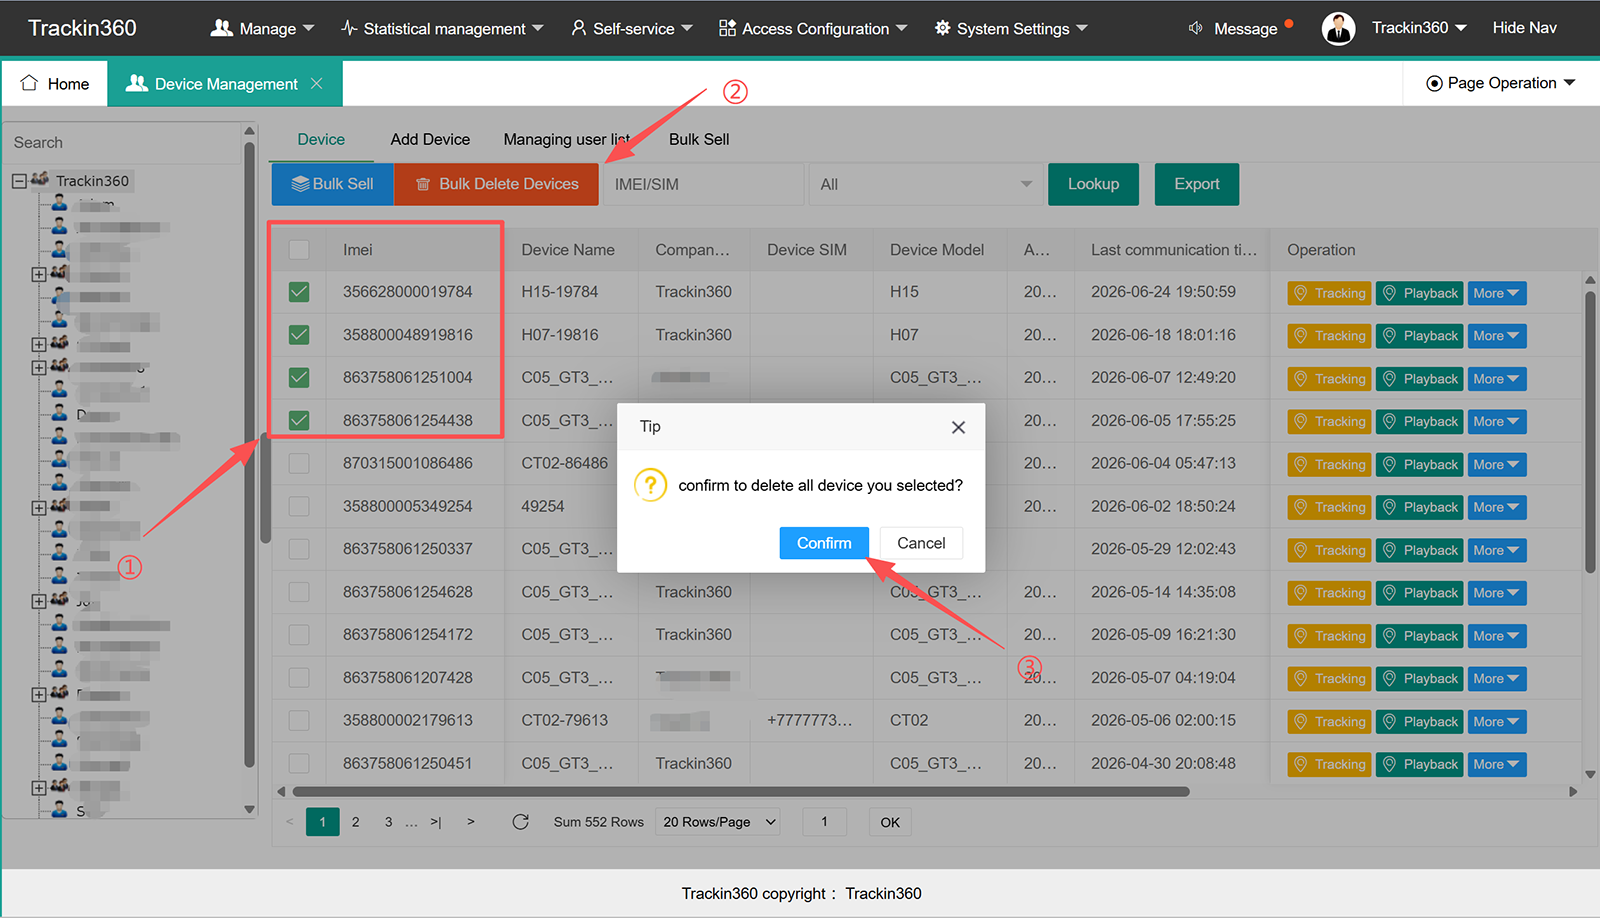The height and width of the screenshot is (918, 1600).
Task: Open the Statistical management menu
Action: (442, 29)
